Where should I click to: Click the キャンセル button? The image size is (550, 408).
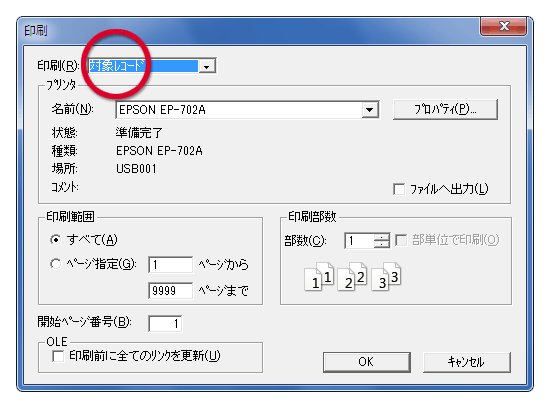pos(467,362)
